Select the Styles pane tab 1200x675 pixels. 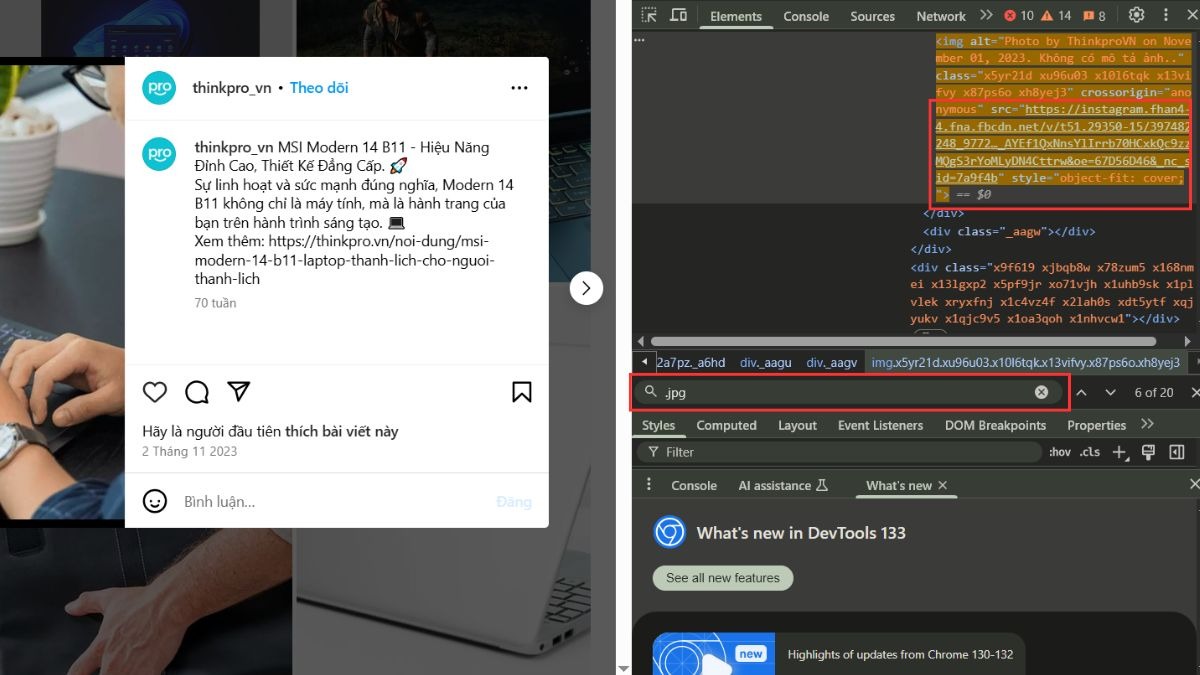658,425
